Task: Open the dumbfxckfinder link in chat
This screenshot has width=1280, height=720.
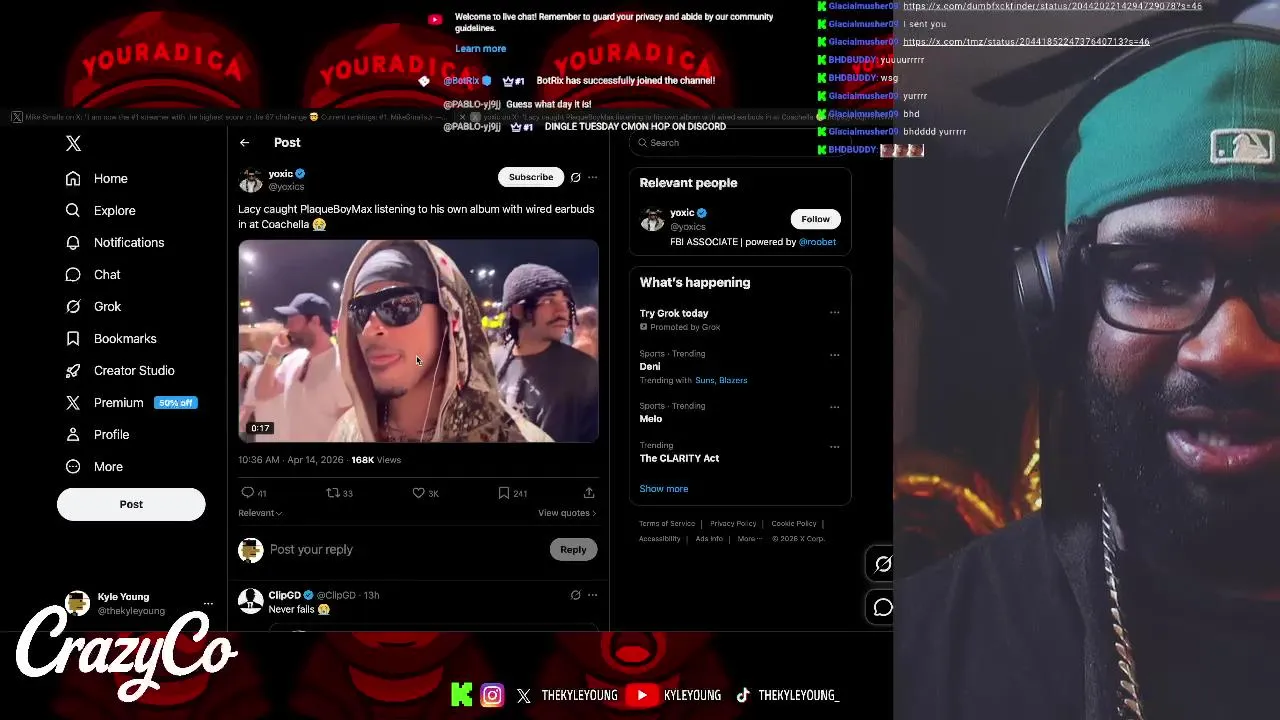Action: click(1052, 6)
